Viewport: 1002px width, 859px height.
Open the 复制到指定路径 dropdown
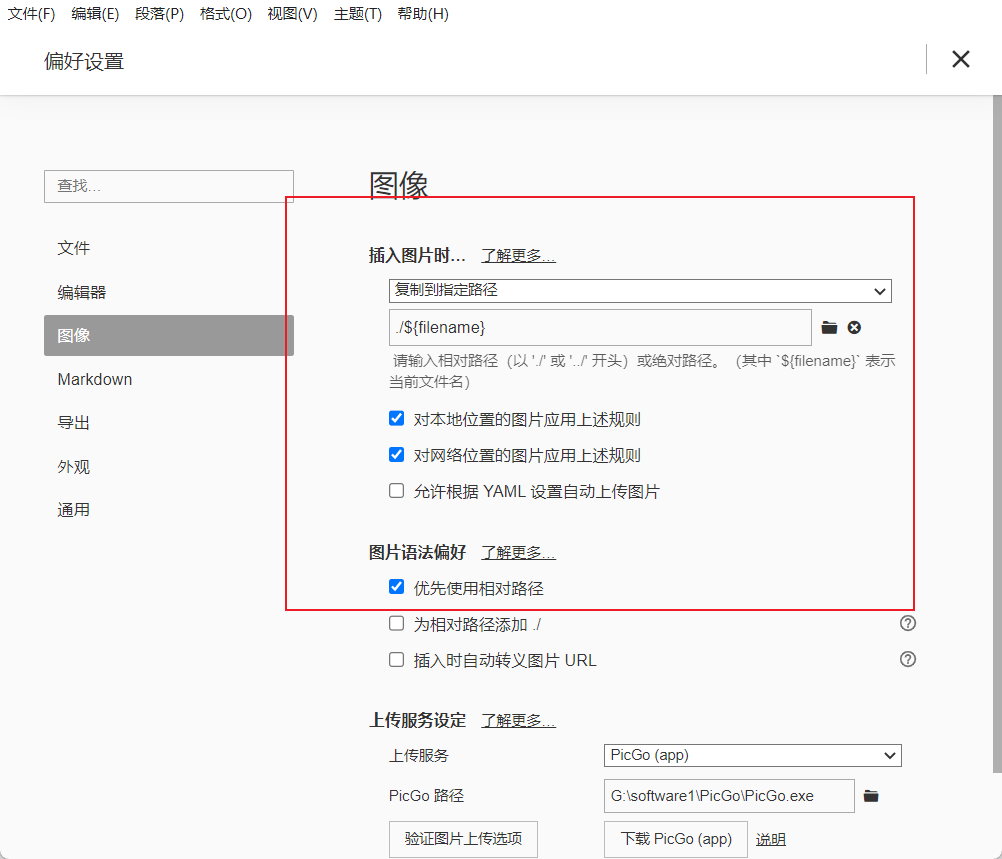(640, 291)
